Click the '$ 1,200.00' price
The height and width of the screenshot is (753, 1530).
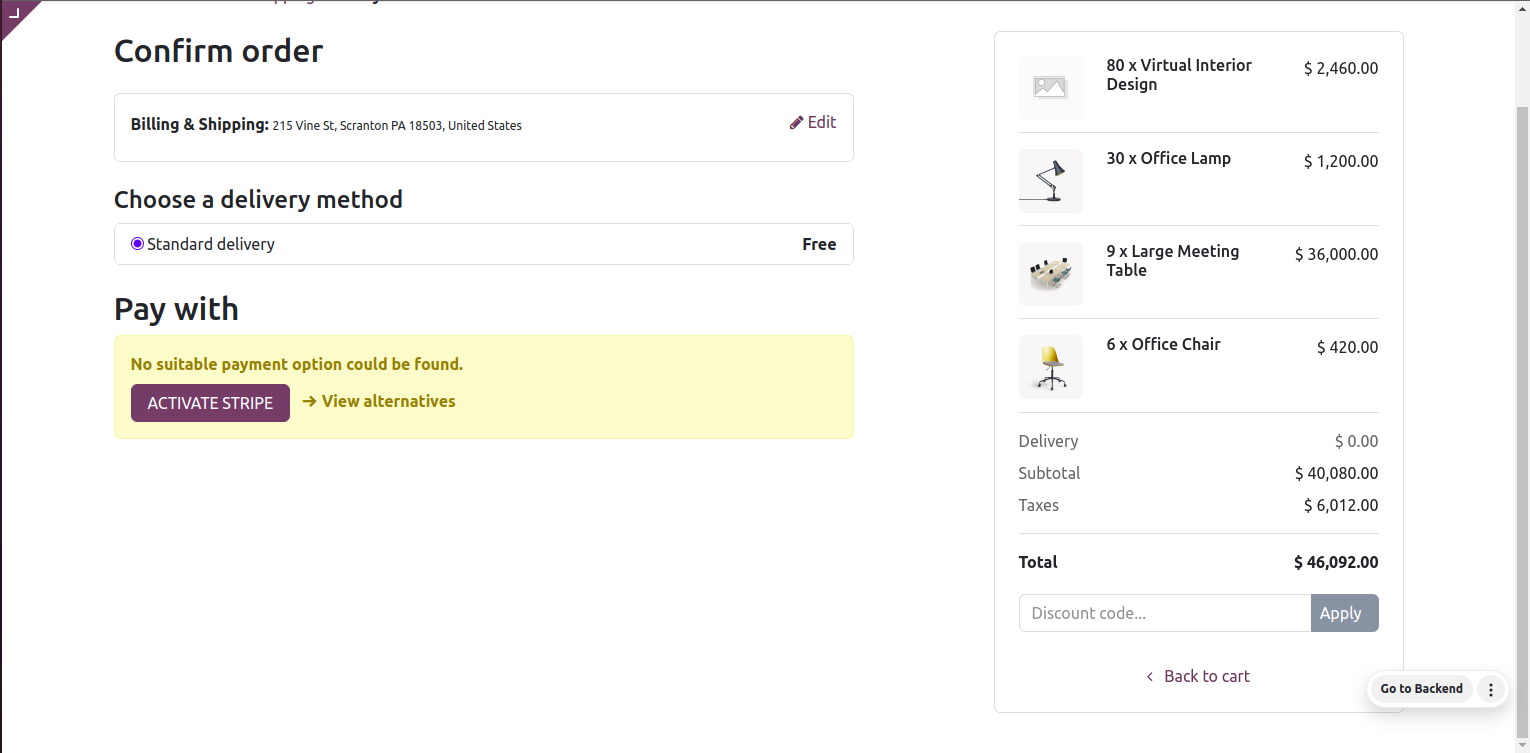1341,162
